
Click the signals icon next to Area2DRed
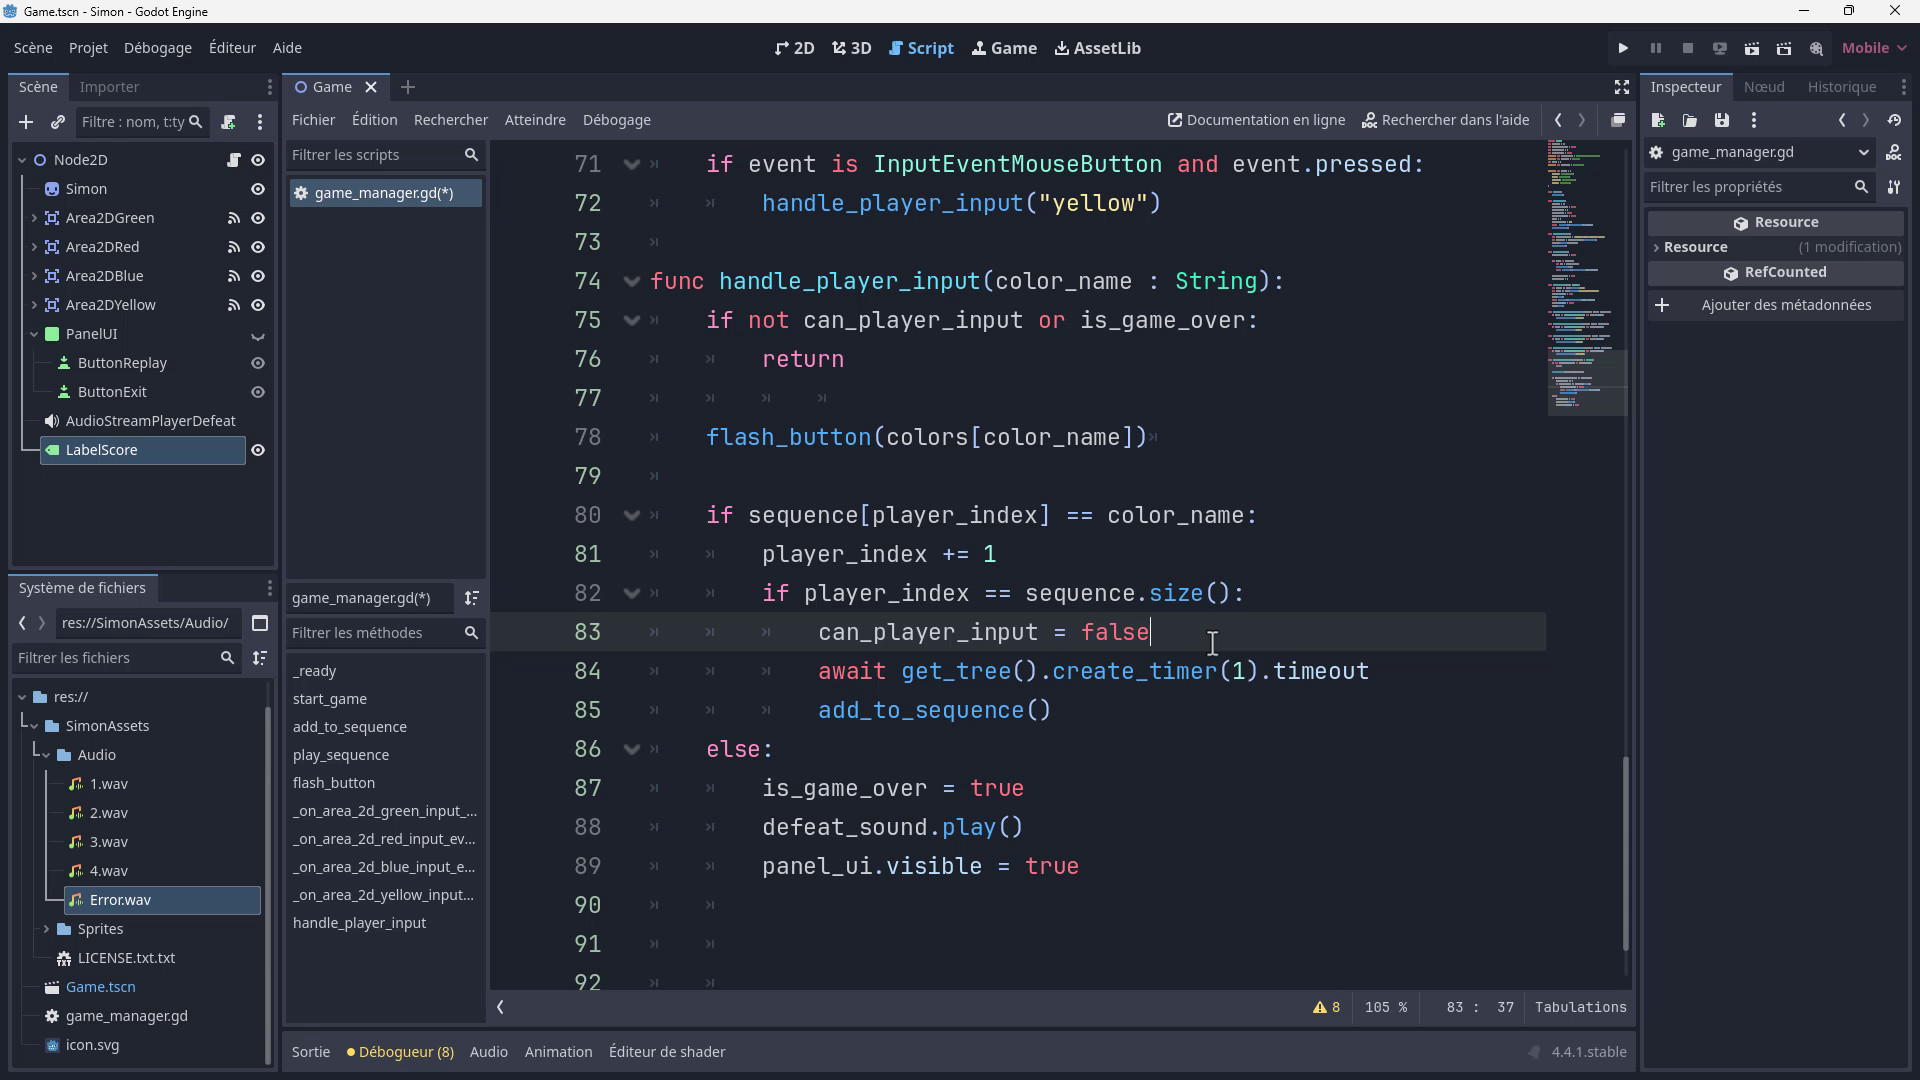tap(234, 247)
